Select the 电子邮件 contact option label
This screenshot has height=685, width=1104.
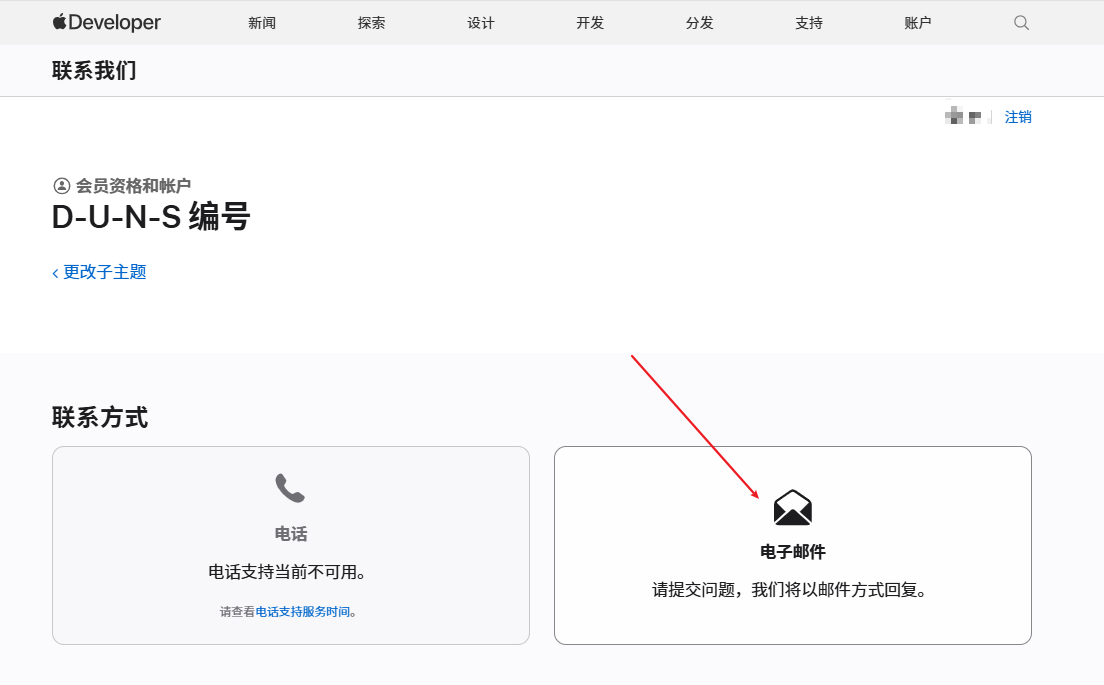coord(792,552)
